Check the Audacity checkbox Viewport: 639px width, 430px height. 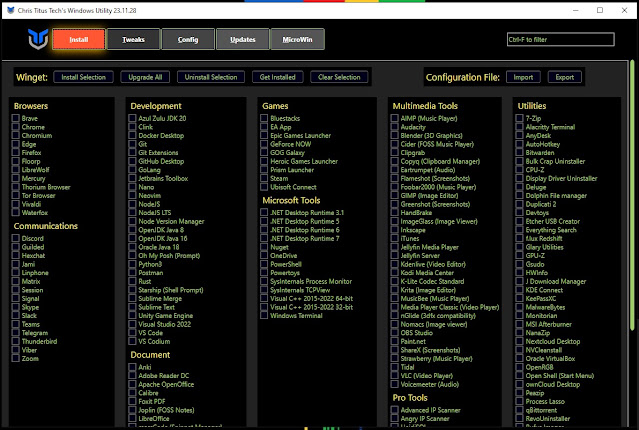click(x=395, y=127)
